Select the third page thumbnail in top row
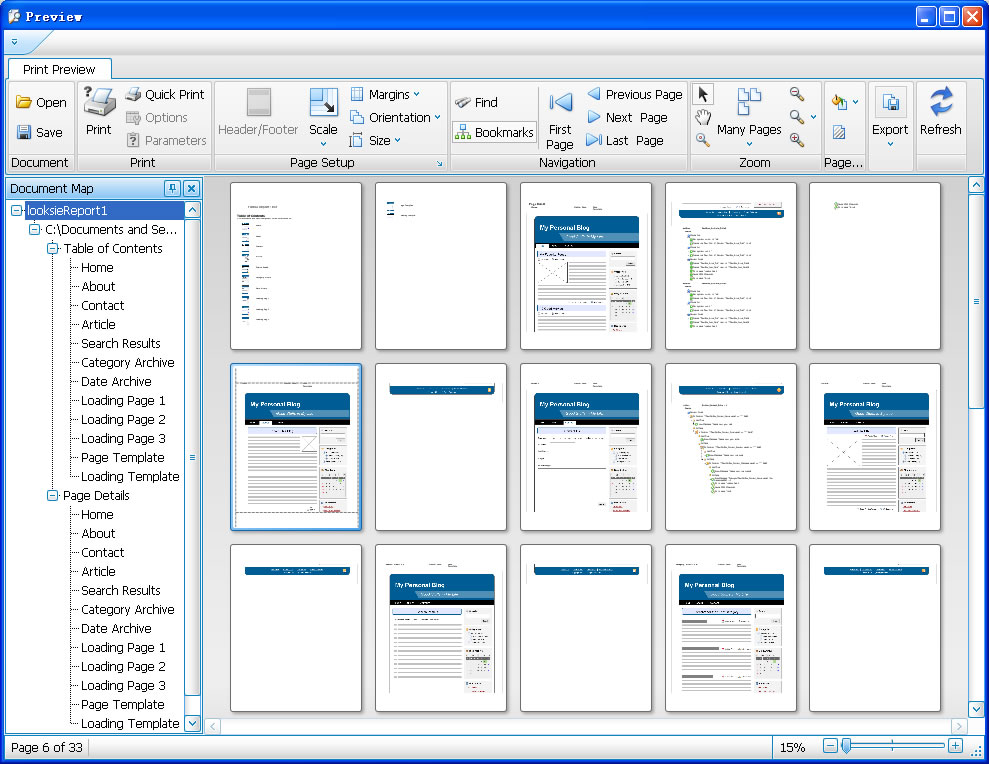Viewport: 989px width, 764px height. [x=586, y=265]
